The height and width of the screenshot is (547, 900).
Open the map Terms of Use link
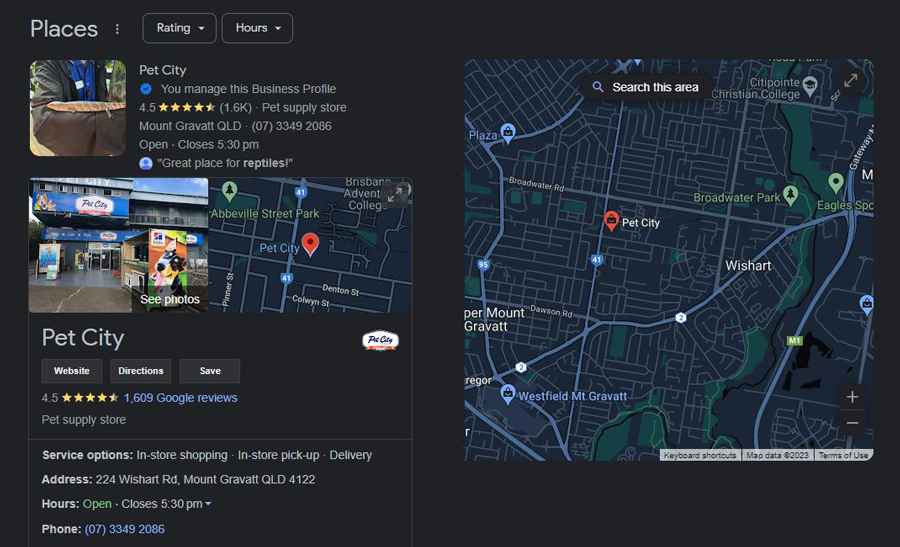coord(843,455)
